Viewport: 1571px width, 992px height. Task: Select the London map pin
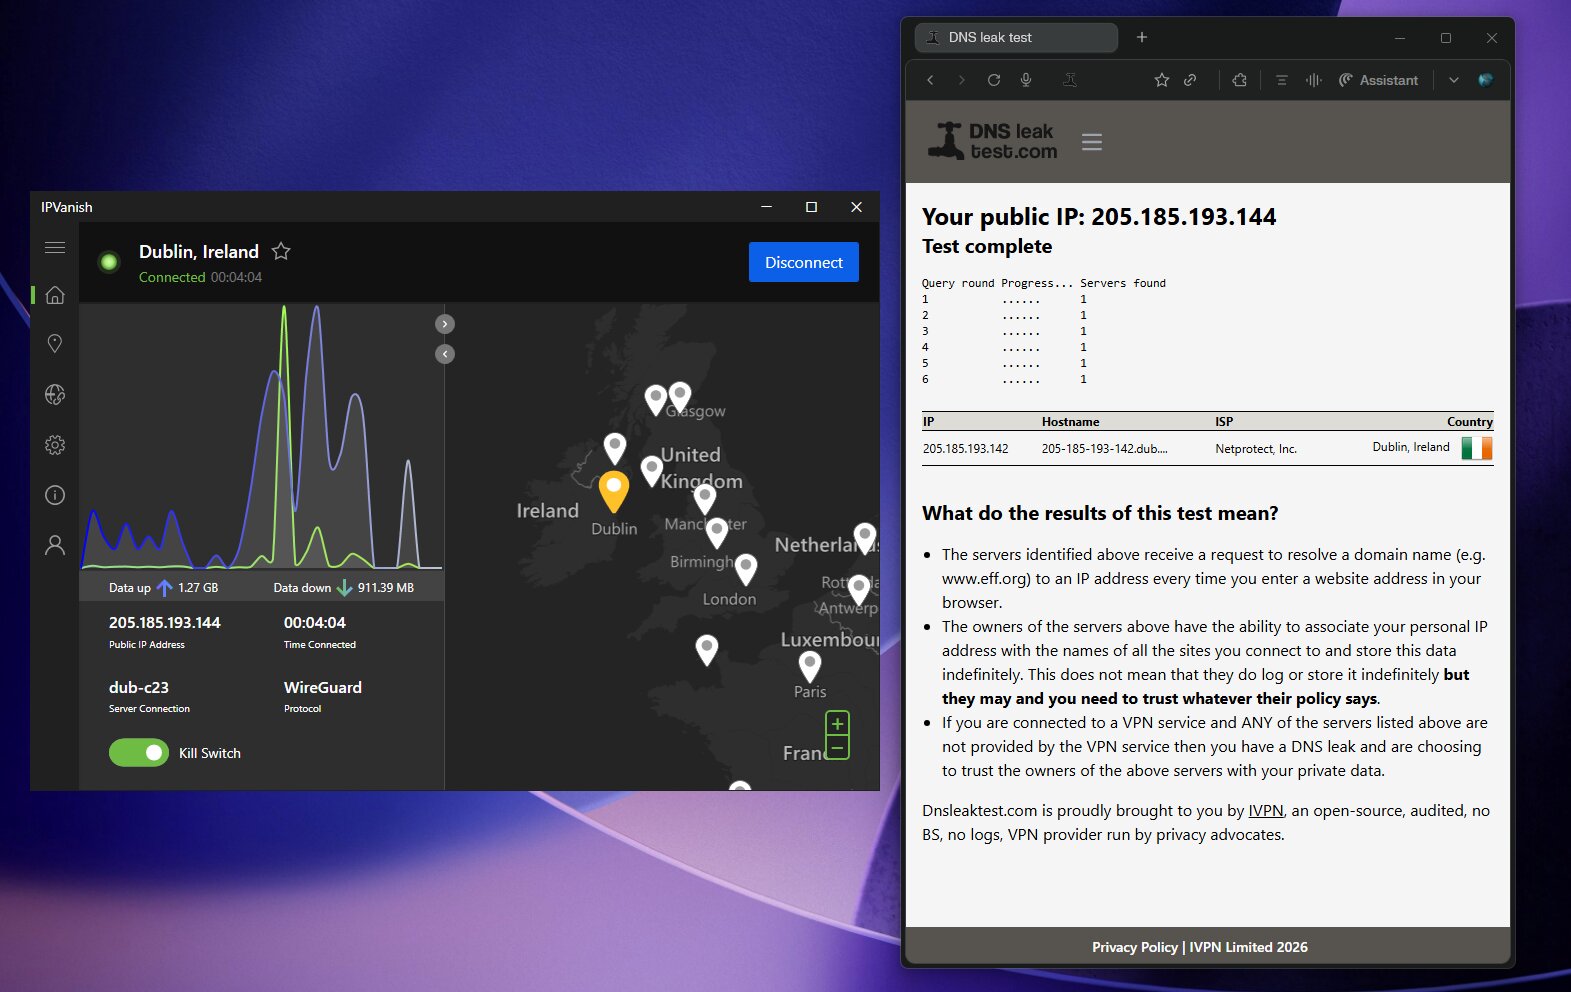tap(745, 569)
